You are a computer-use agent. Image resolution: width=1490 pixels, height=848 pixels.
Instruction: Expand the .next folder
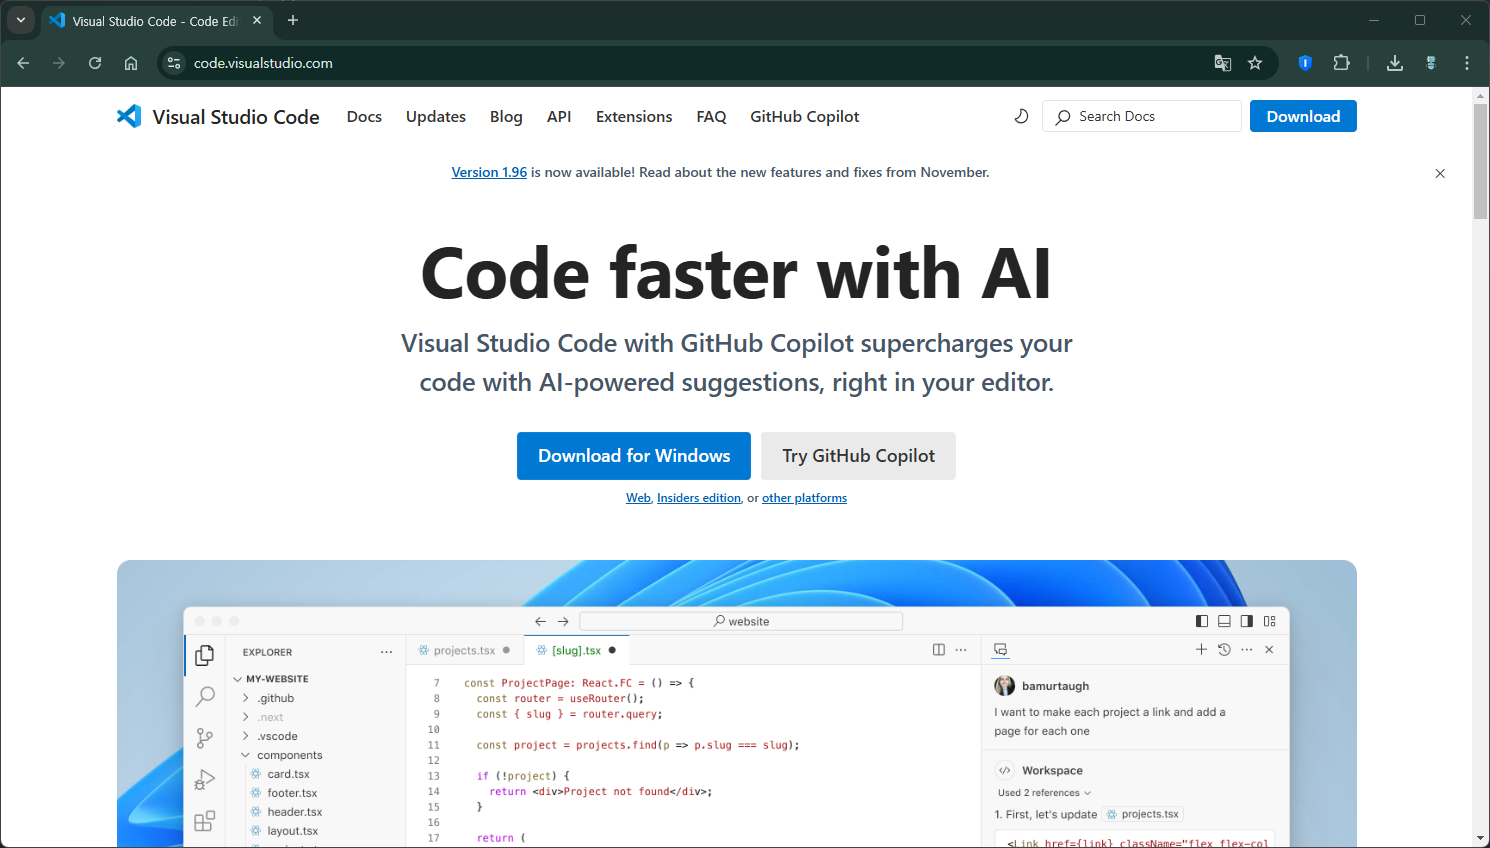(x=263, y=717)
